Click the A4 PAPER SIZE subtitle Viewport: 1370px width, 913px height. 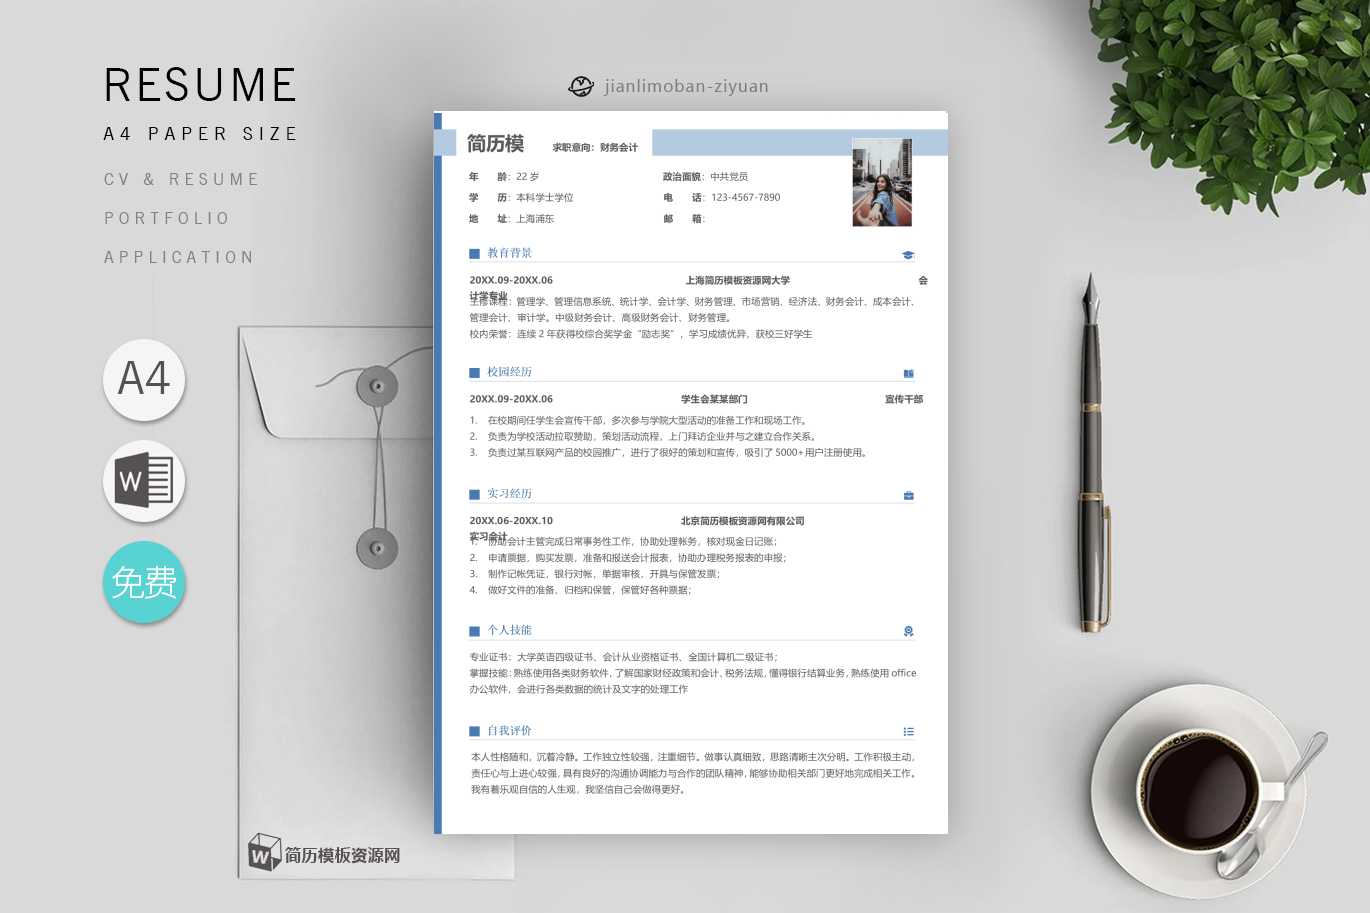point(200,134)
